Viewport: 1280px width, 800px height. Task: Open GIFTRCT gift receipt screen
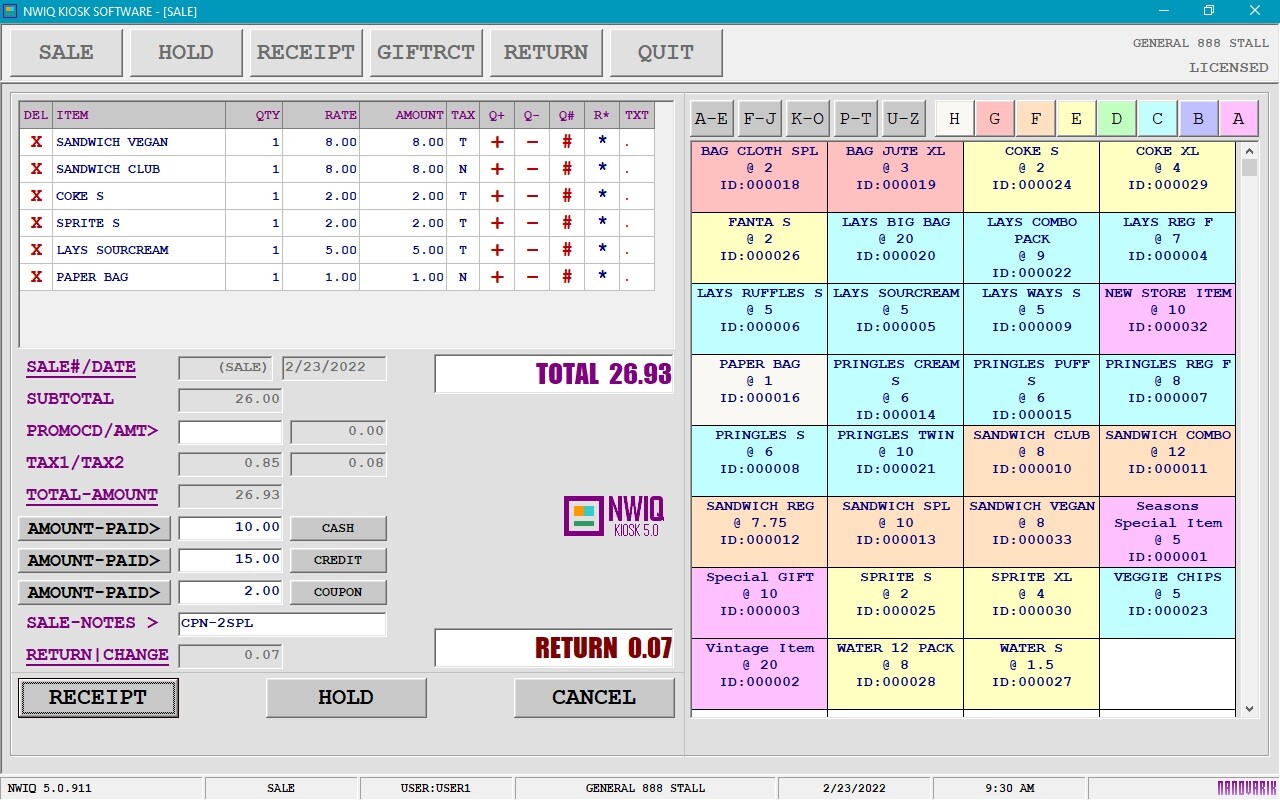(x=426, y=53)
